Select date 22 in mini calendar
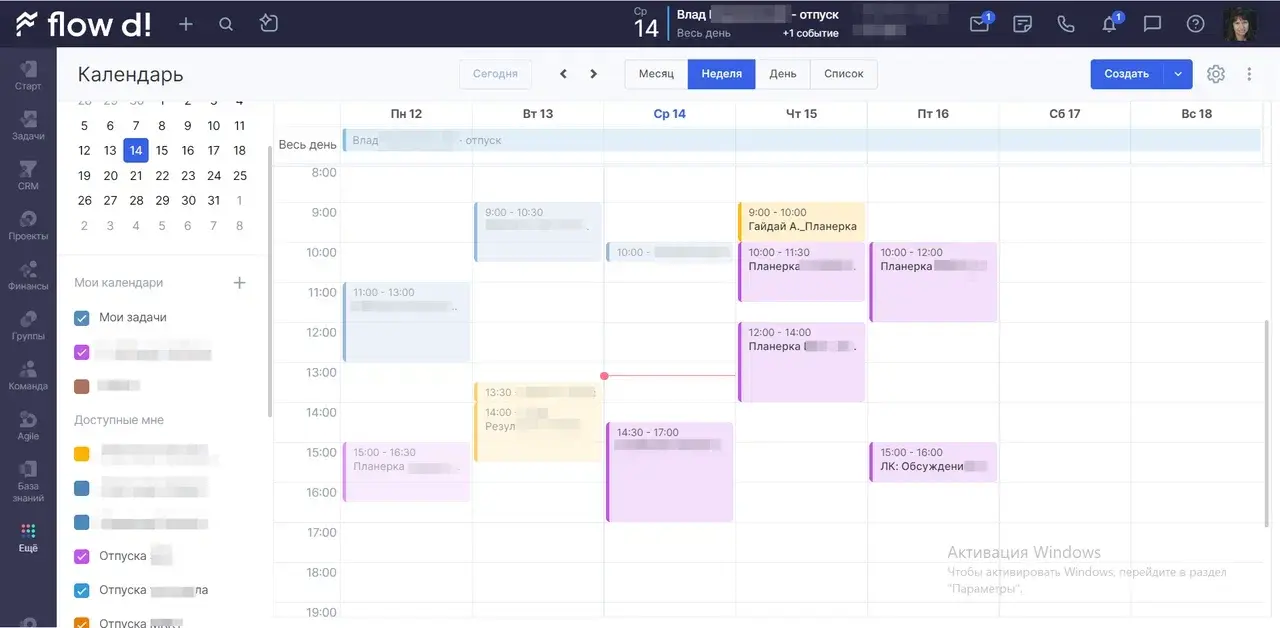This screenshot has height=628, width=1280. tap(162, 175)
